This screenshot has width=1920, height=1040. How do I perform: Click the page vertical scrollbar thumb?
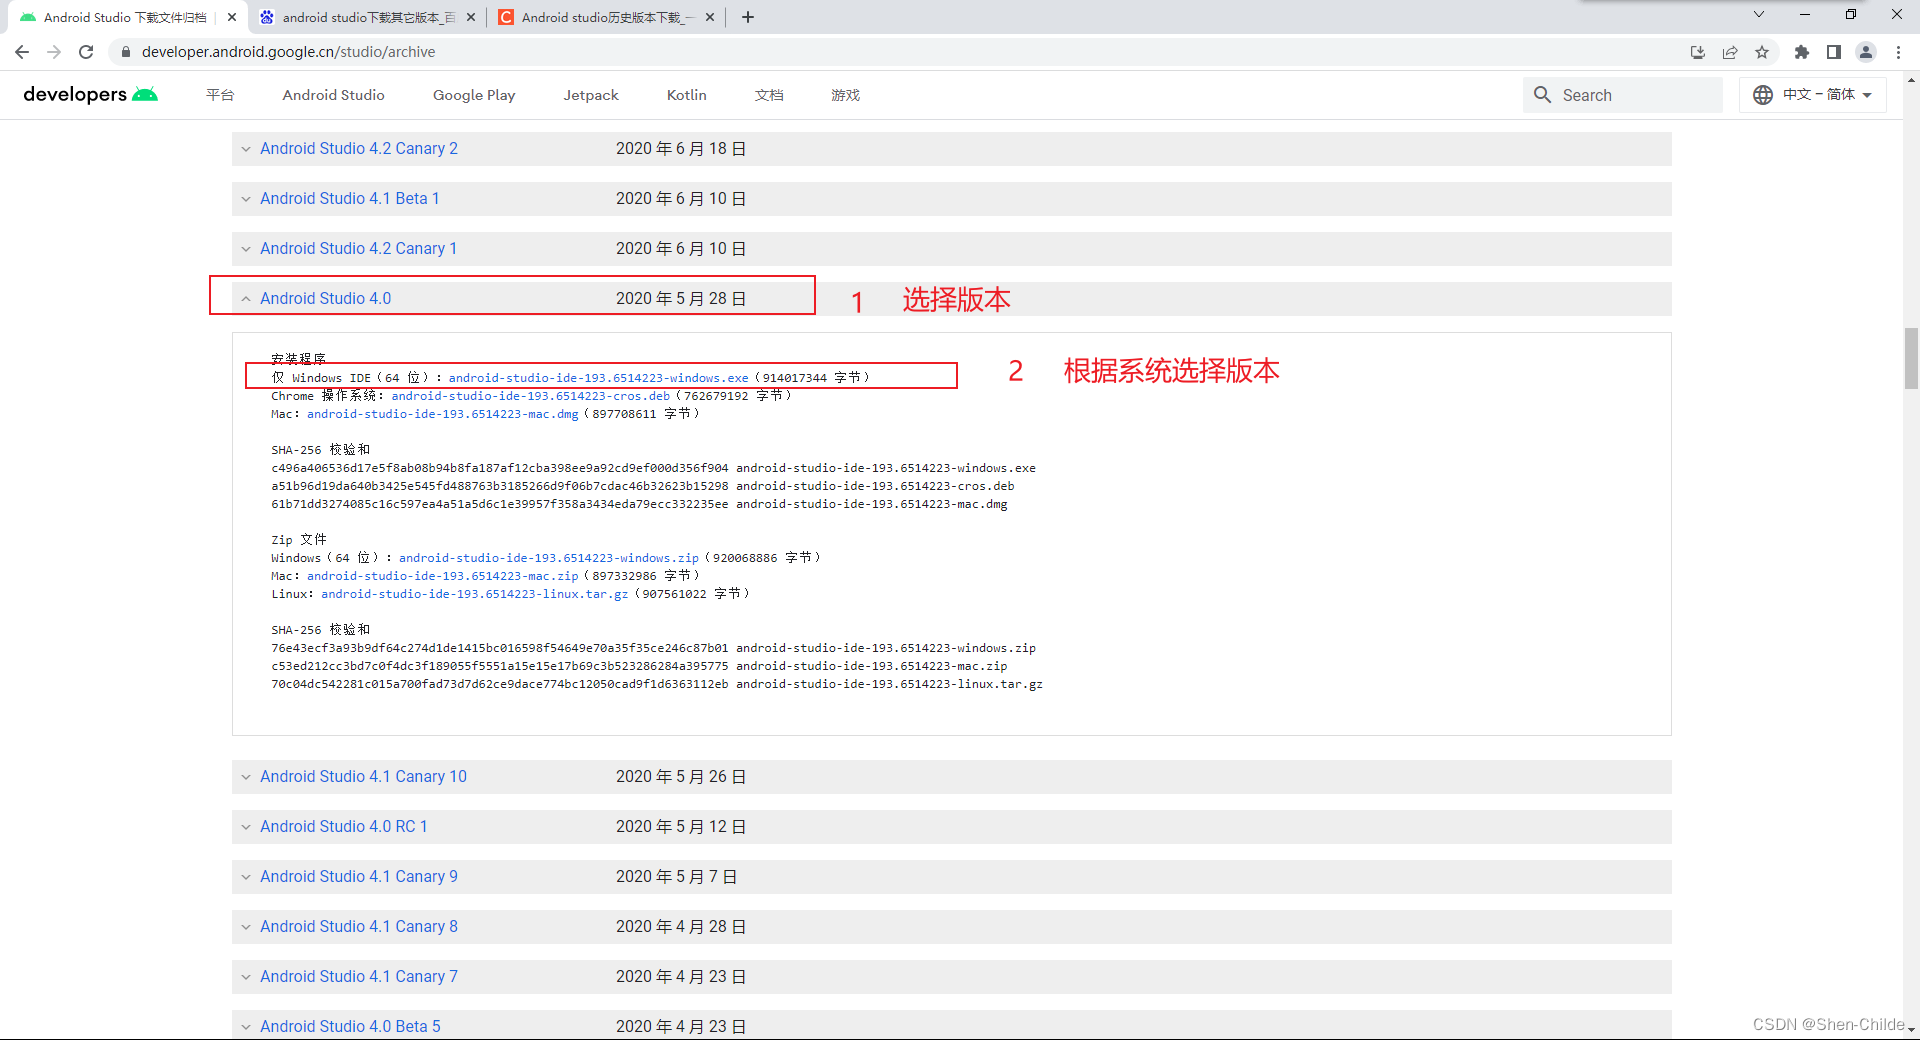point(1911,358)
